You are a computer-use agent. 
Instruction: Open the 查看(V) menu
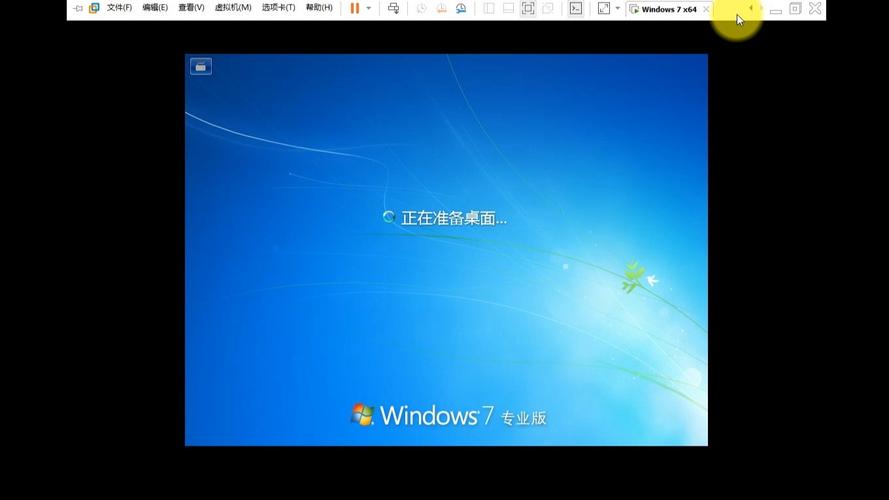pos(191,8)
